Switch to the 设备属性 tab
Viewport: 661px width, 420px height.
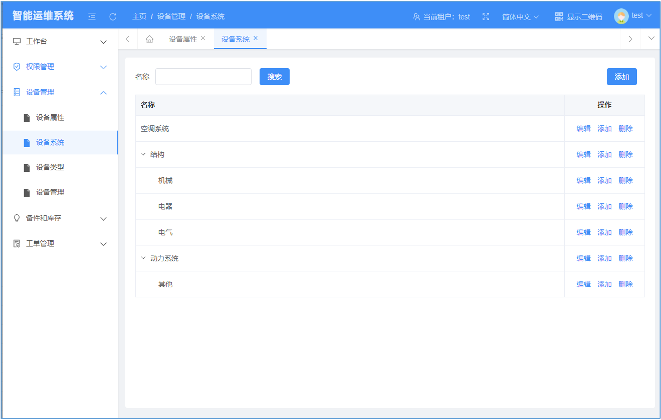click(183, 39)
